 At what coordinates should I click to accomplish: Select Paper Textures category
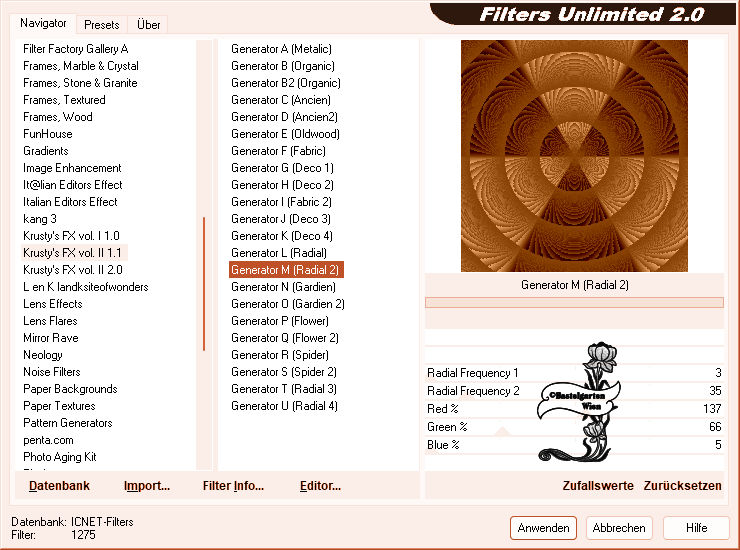tap(59, 406)
